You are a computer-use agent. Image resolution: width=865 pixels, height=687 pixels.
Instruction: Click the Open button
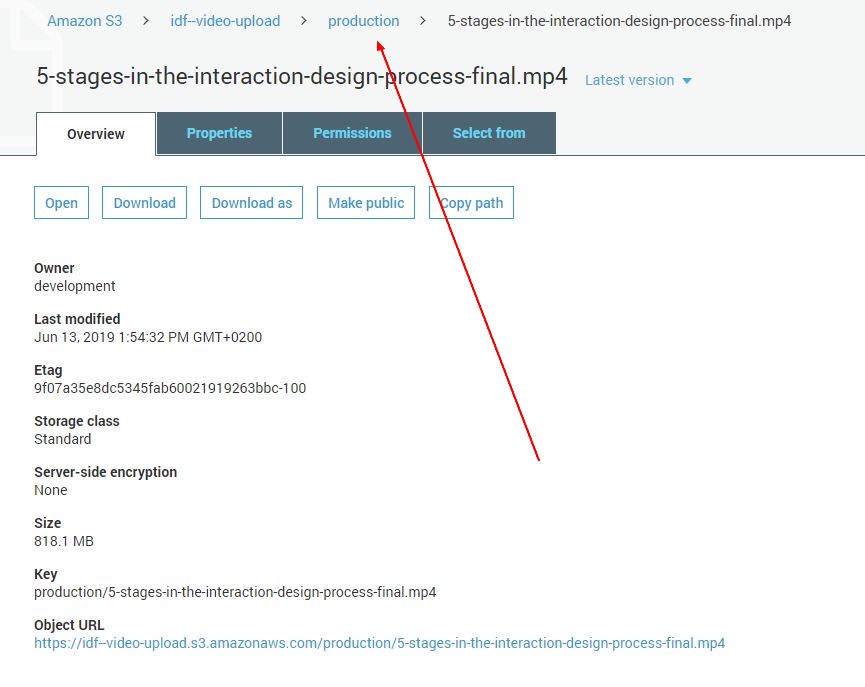click(x=61, y=203)
